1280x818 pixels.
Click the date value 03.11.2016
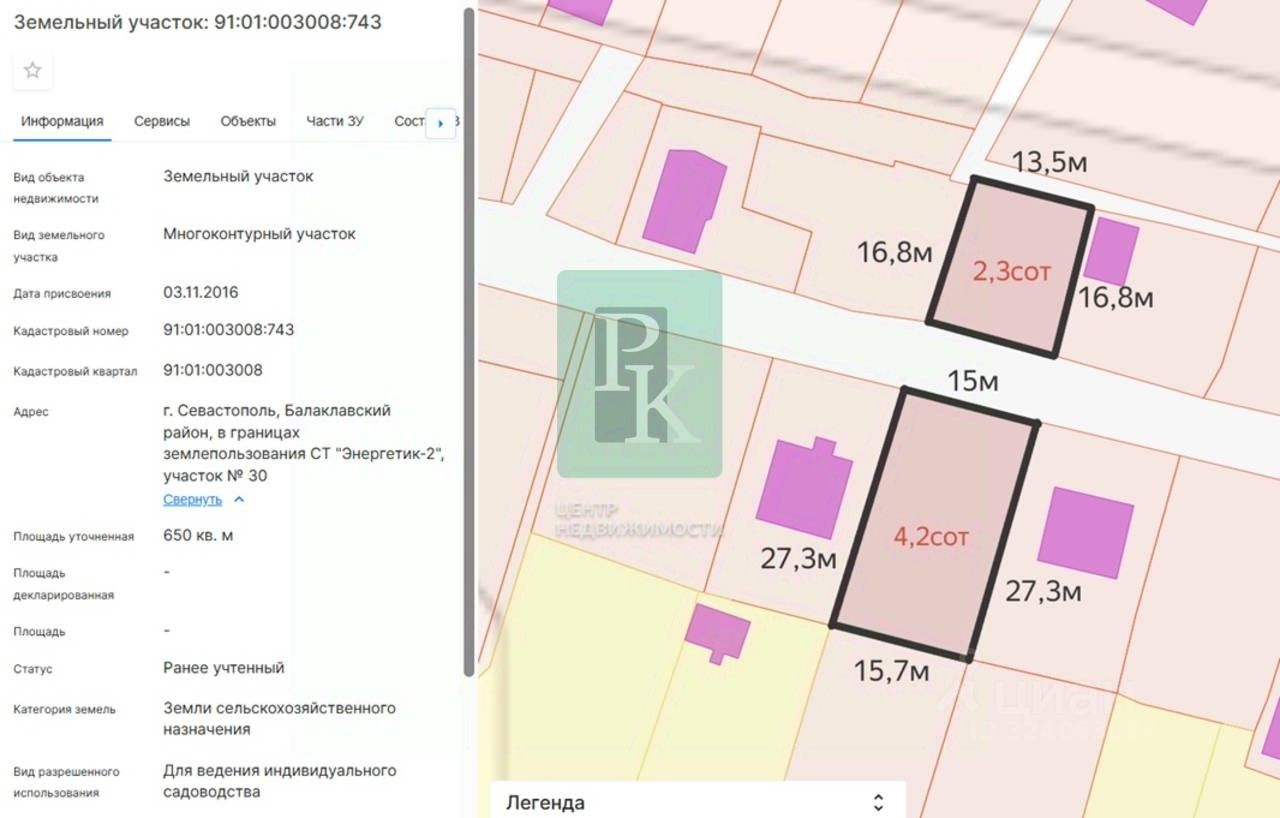coord(201,293)
